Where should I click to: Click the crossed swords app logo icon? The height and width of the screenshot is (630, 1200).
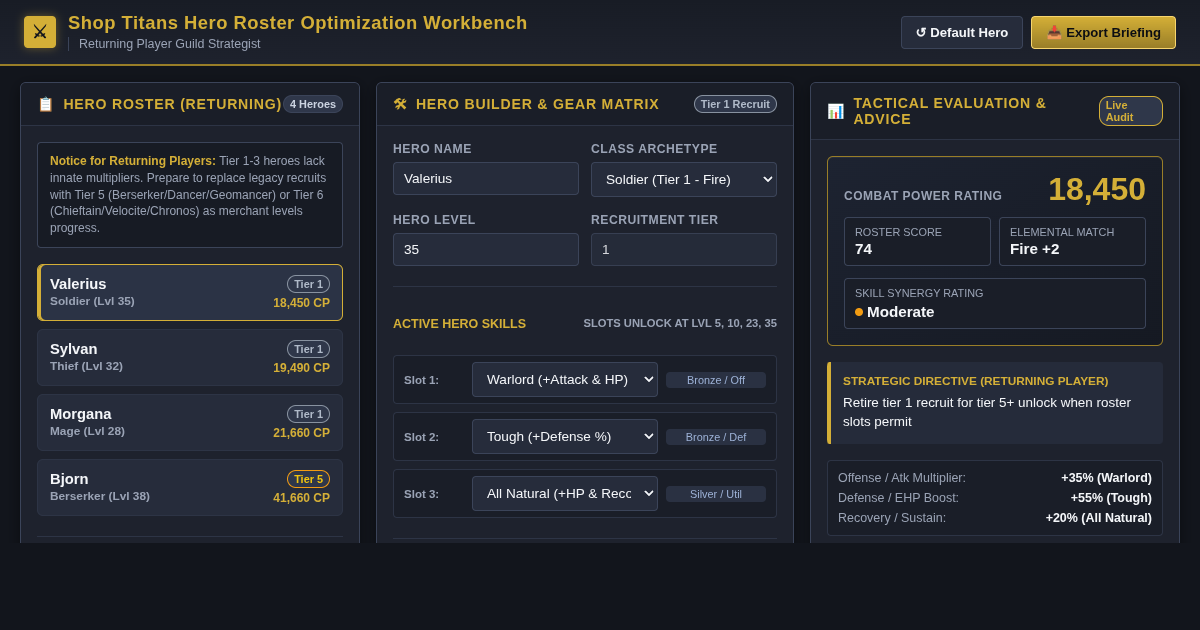click(x=40, y=32)
